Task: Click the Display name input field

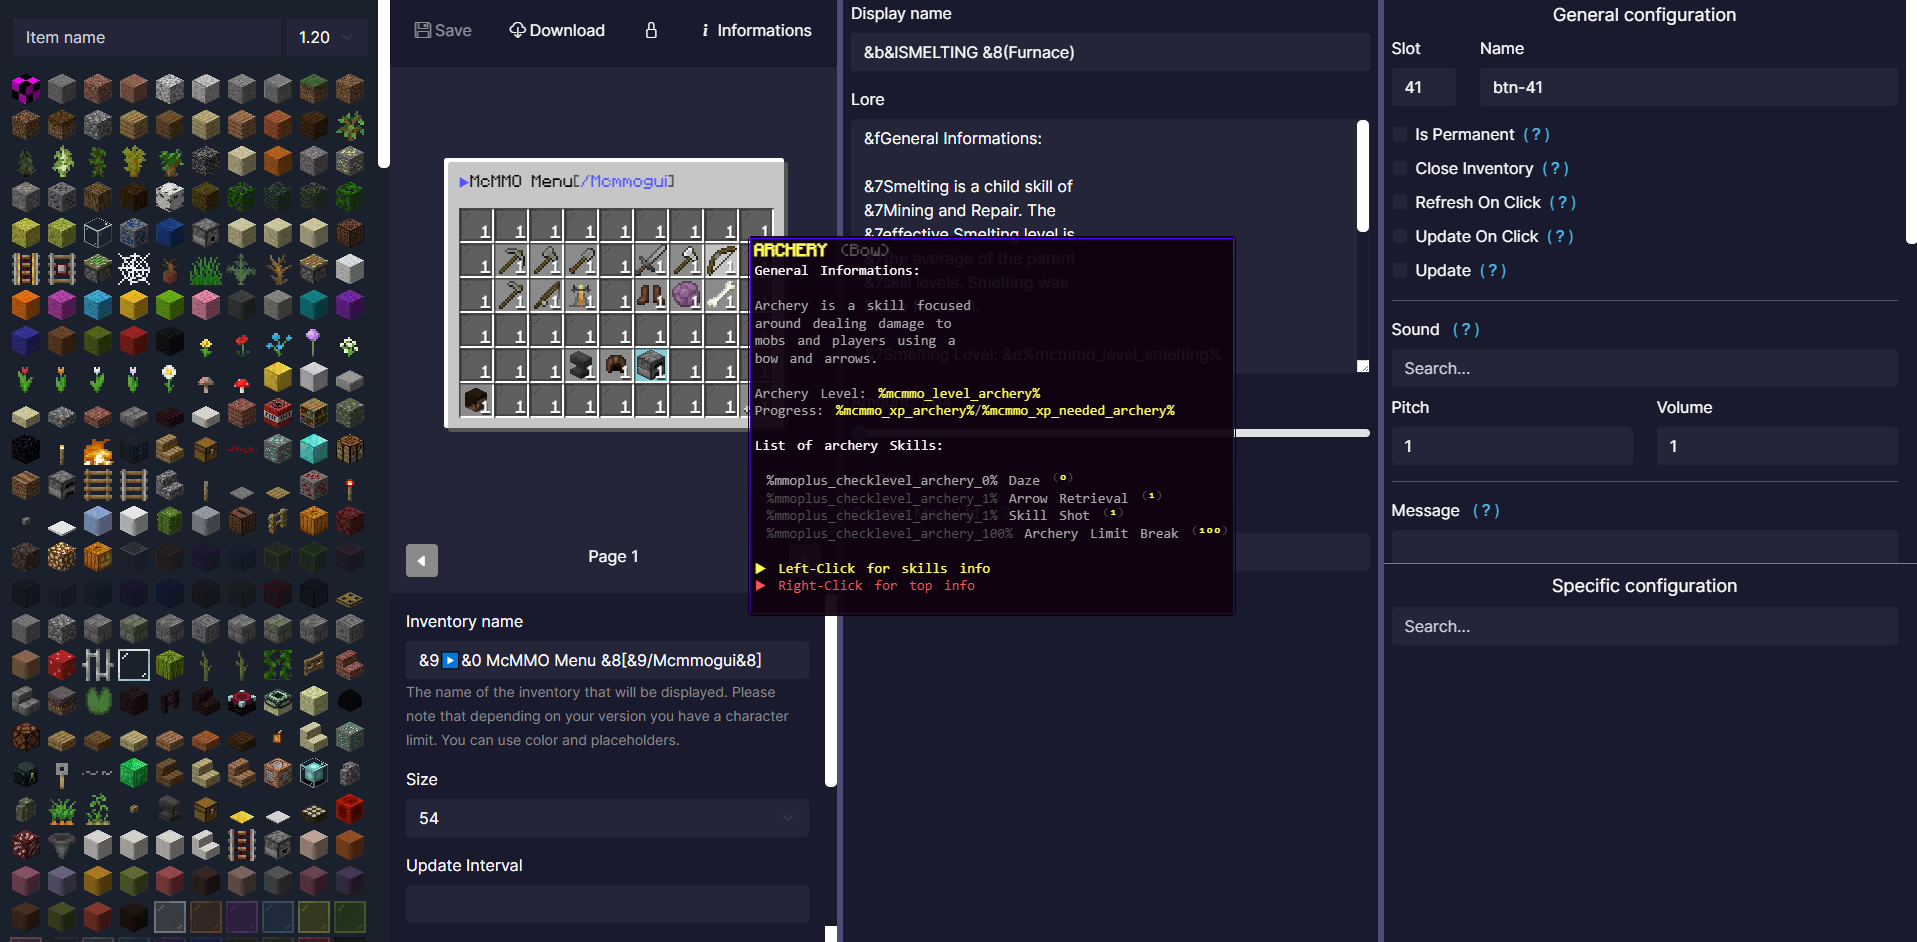Action: pyautogui.click(x=1109, y=52)
